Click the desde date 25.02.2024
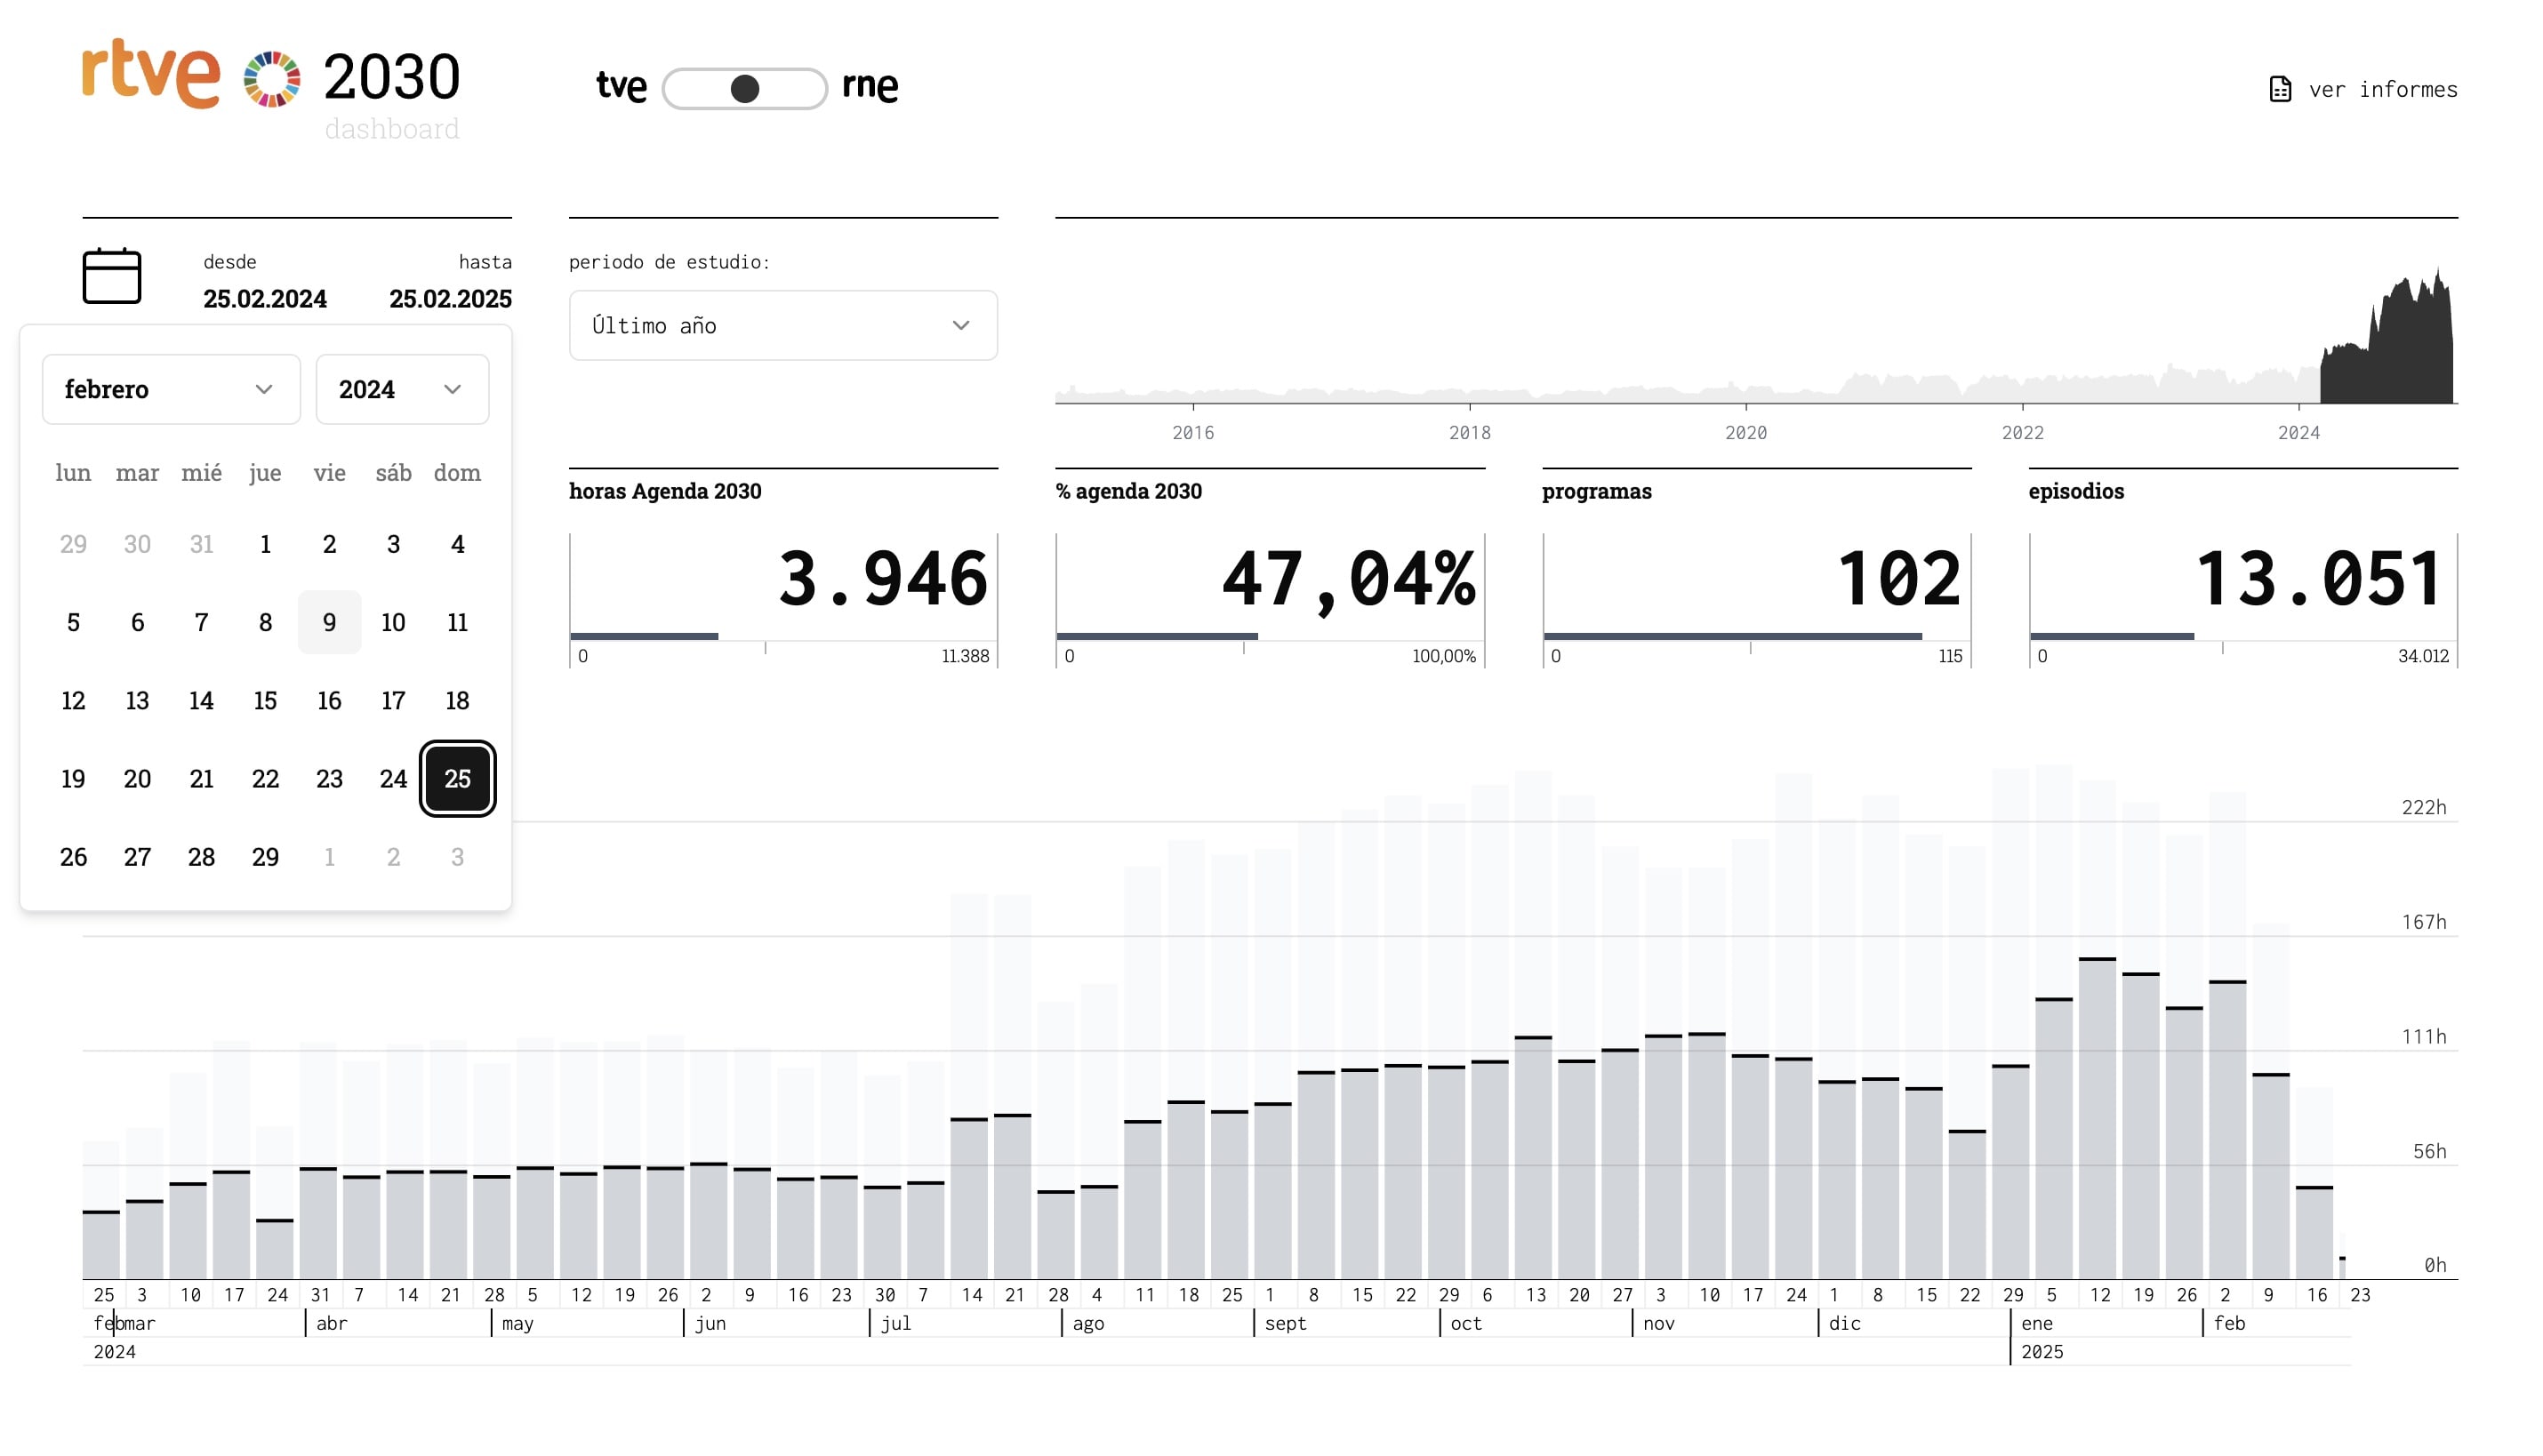Screen dimensions: 2543x1456 click(264, 299)
